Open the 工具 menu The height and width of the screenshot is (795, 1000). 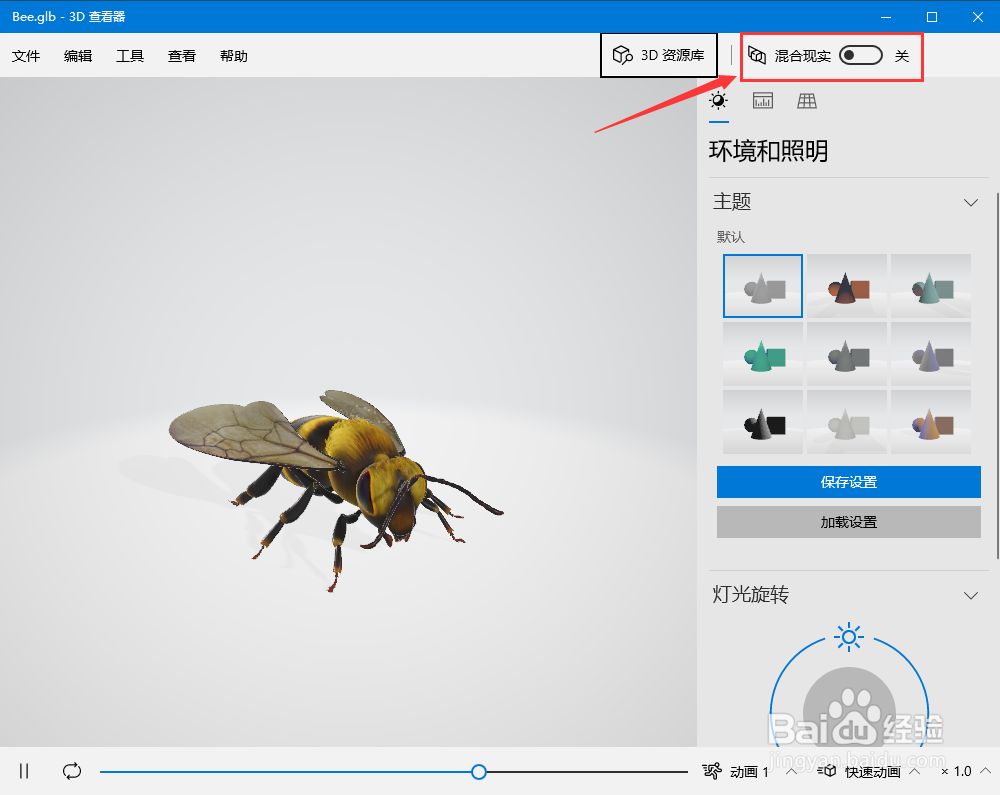pos(130,56)
